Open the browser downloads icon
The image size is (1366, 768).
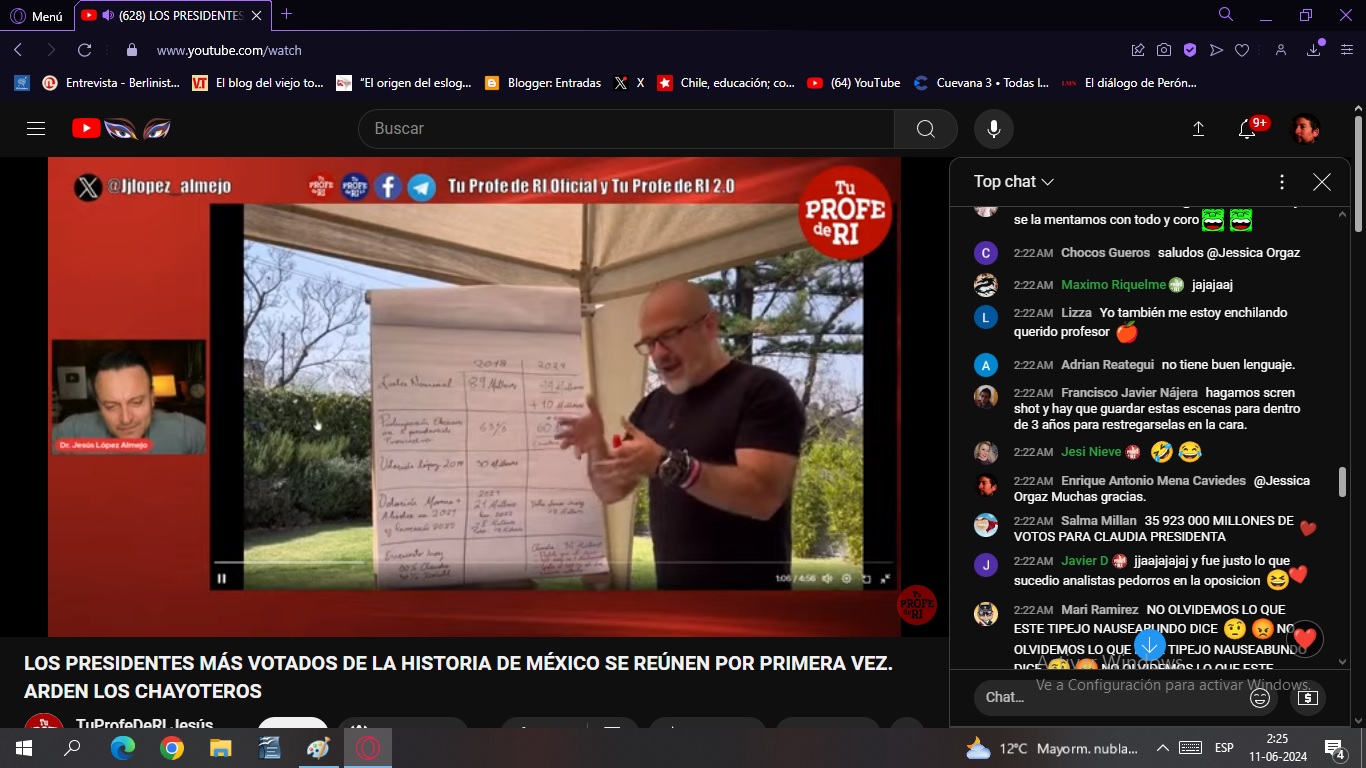[1314, 50]
